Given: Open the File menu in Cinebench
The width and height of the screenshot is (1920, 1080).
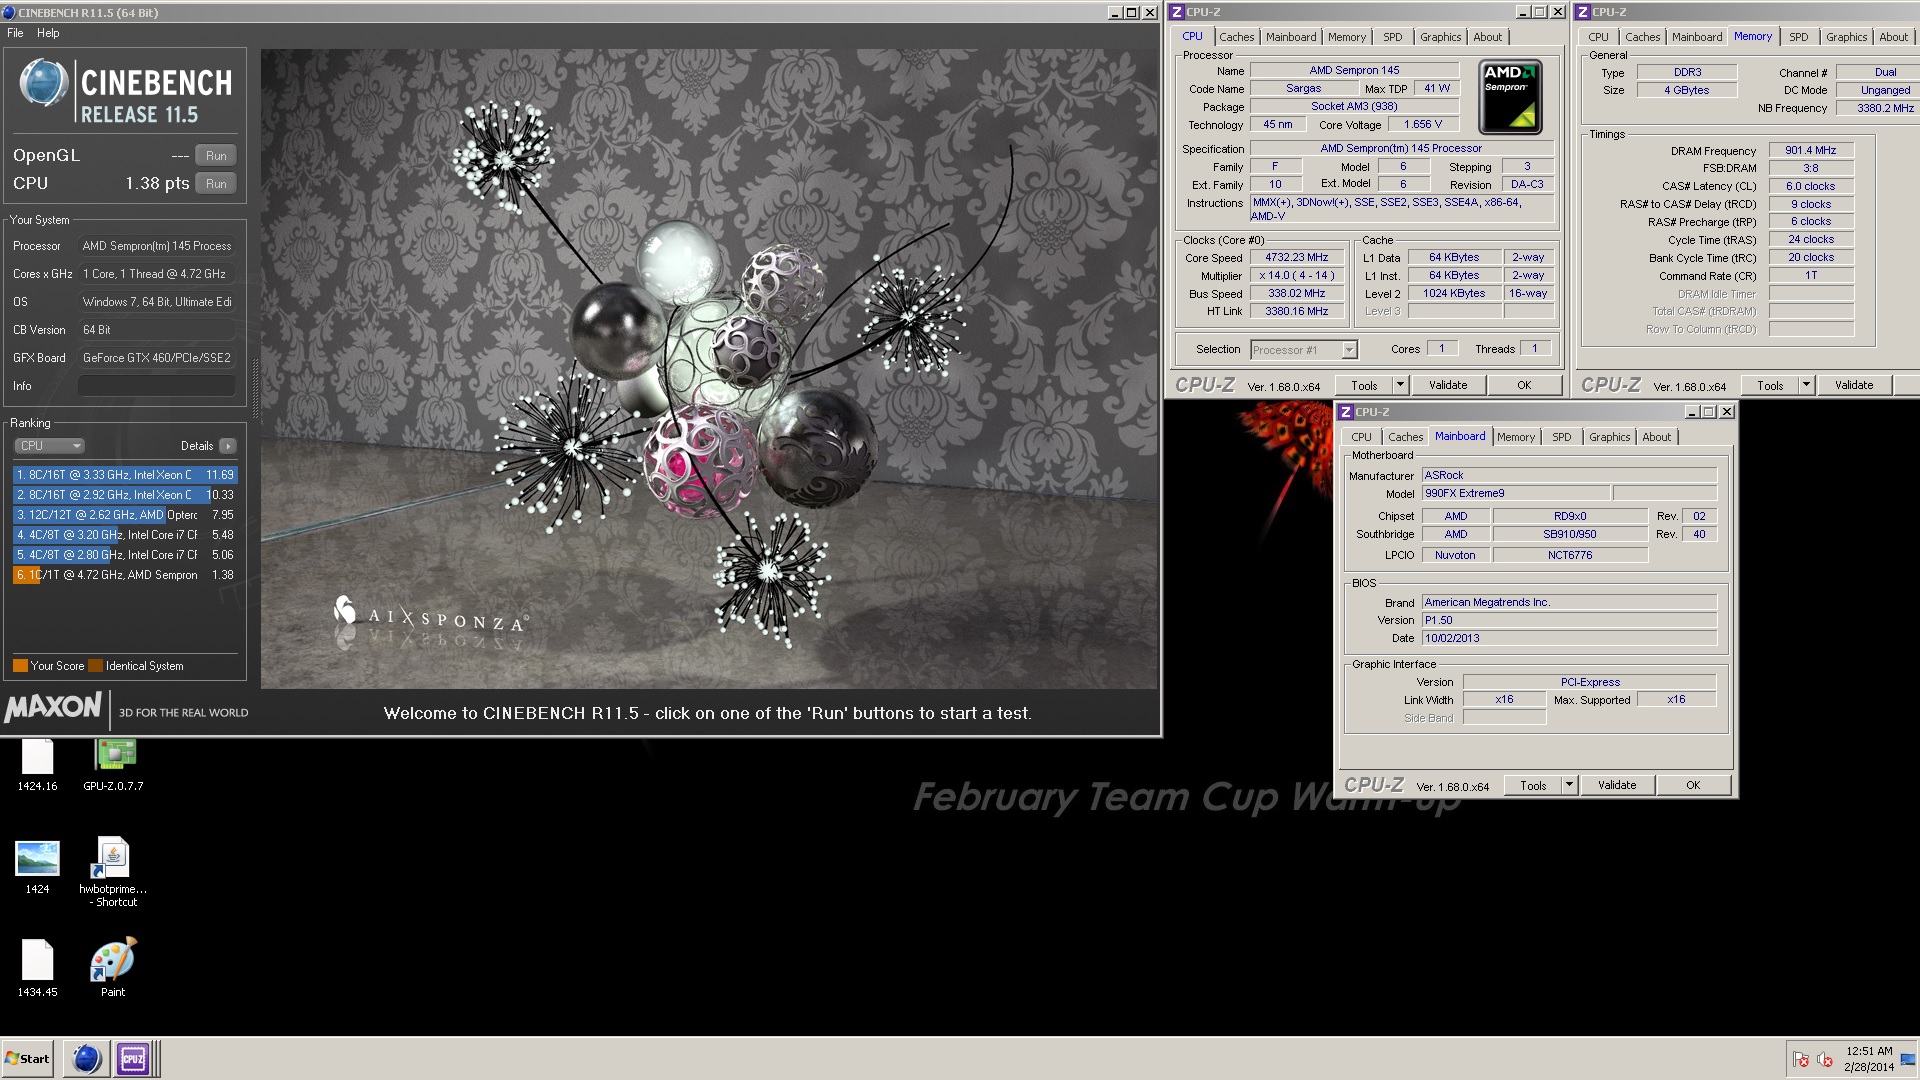Looking at the screenshot, I should [15, 33].
